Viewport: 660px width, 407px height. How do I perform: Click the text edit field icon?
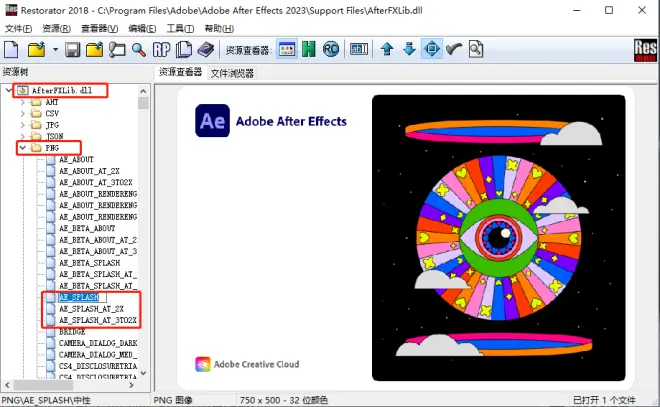point(359,49)
